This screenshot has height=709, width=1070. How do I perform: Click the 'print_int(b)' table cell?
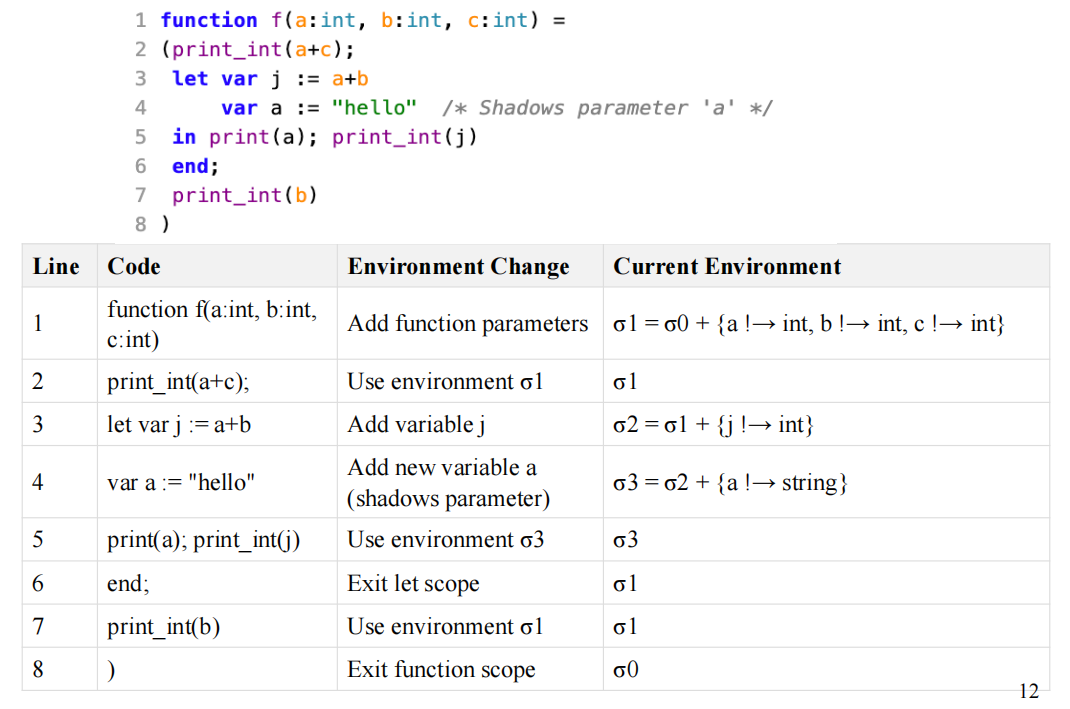coord(163,627)
